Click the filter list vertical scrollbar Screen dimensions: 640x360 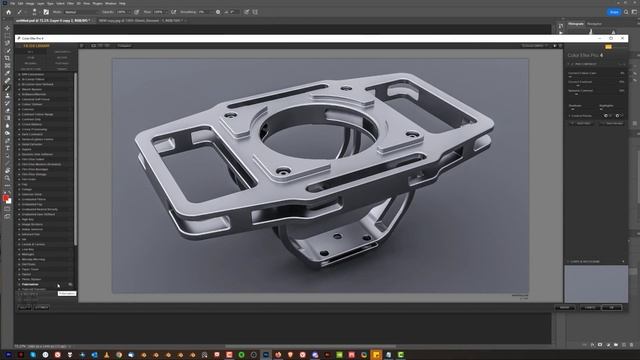tap(76, 160)
